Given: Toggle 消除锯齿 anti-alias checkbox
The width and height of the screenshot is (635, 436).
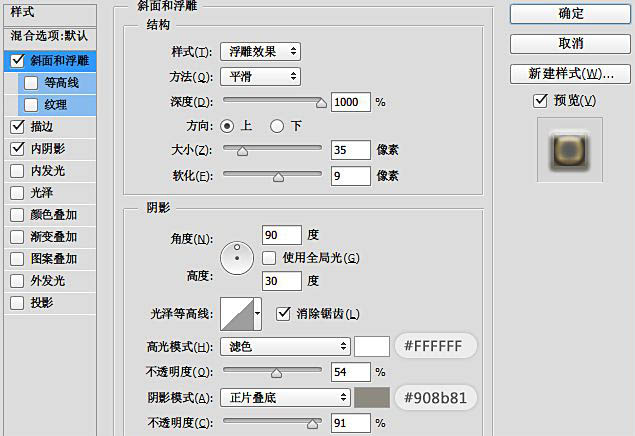Looking at the screenshot, I should [x=283, y=313].
